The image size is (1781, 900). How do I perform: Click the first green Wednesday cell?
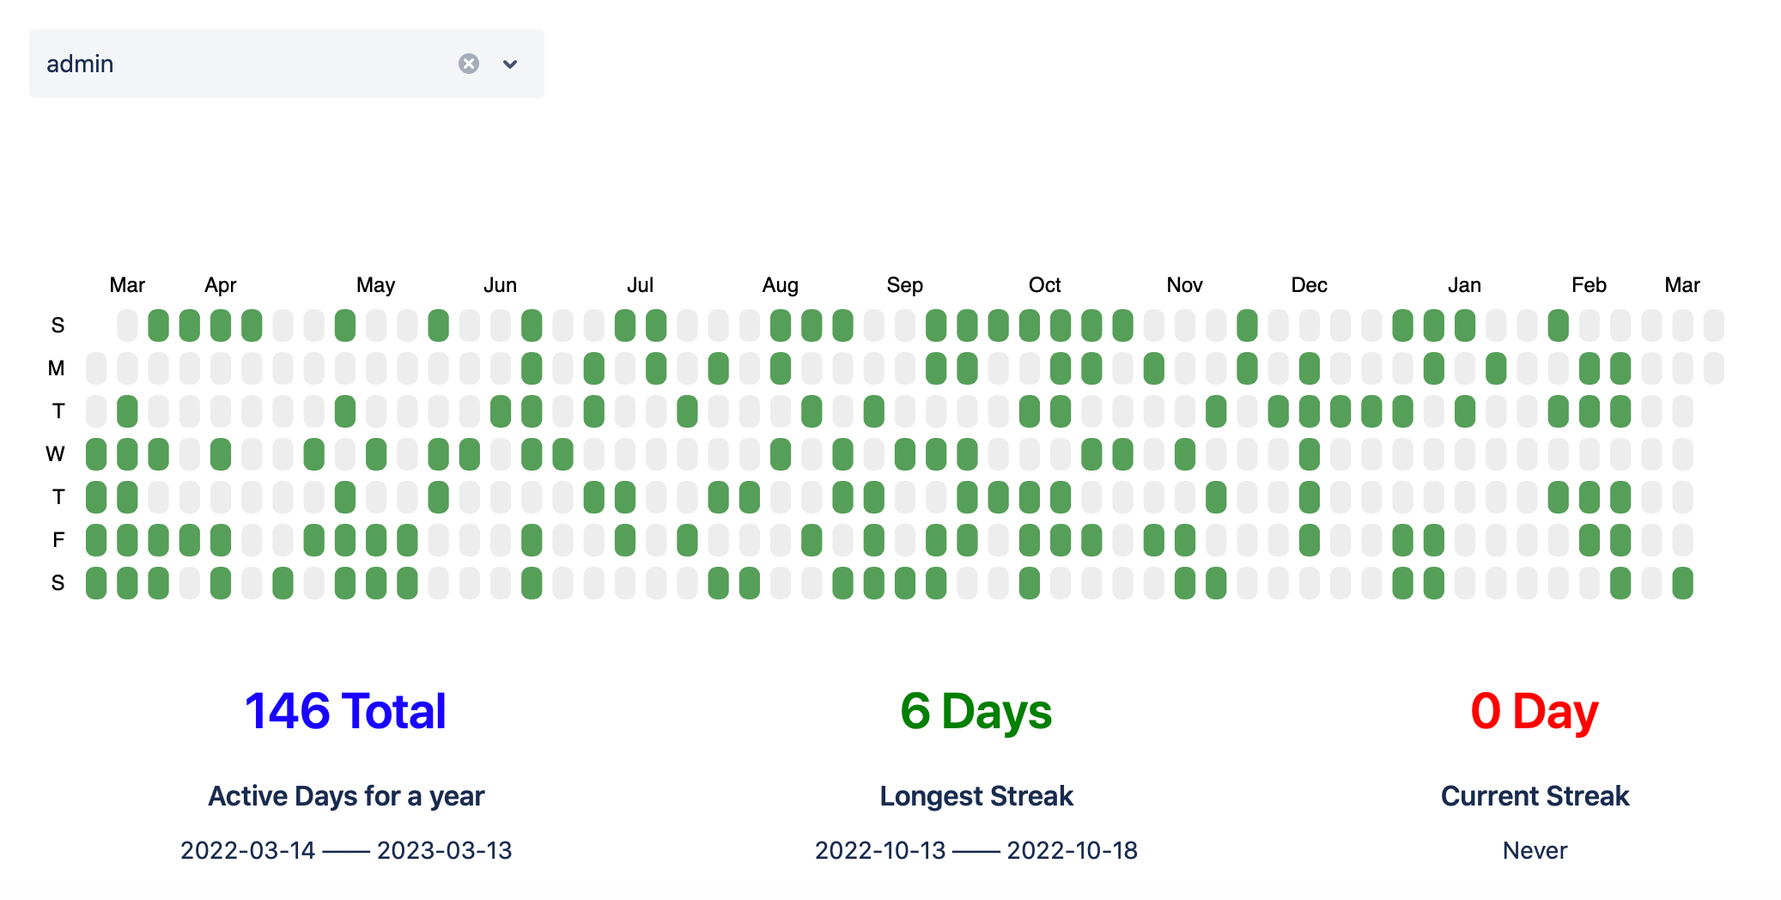96,454
